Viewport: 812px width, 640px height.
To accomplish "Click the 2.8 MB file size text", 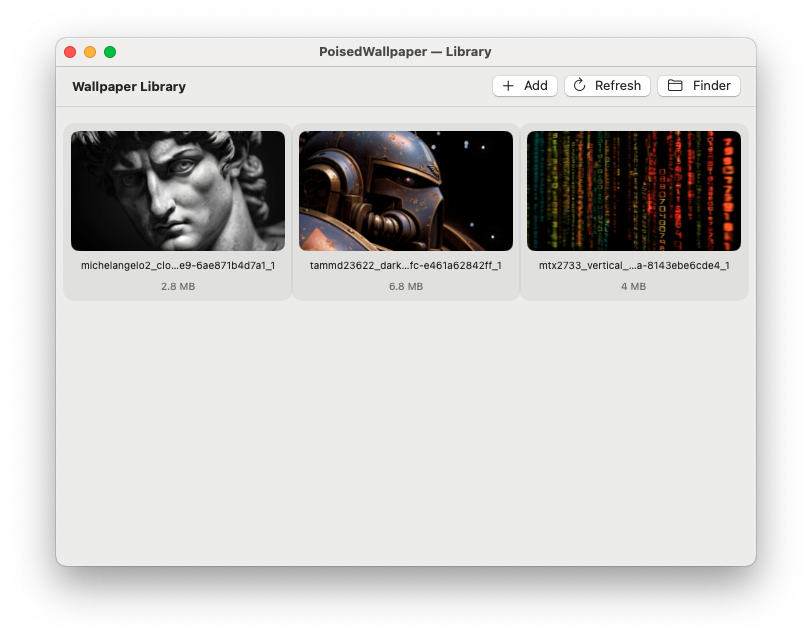I will tap(178, 286).
